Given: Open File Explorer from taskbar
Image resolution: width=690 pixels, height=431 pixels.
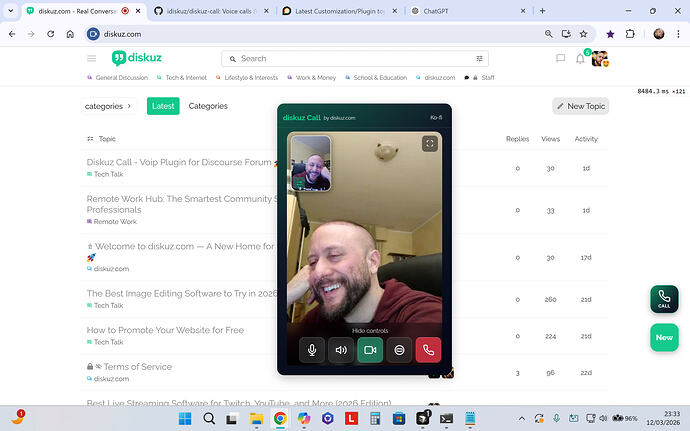Looking at the screenshot, I should (257, 418).
